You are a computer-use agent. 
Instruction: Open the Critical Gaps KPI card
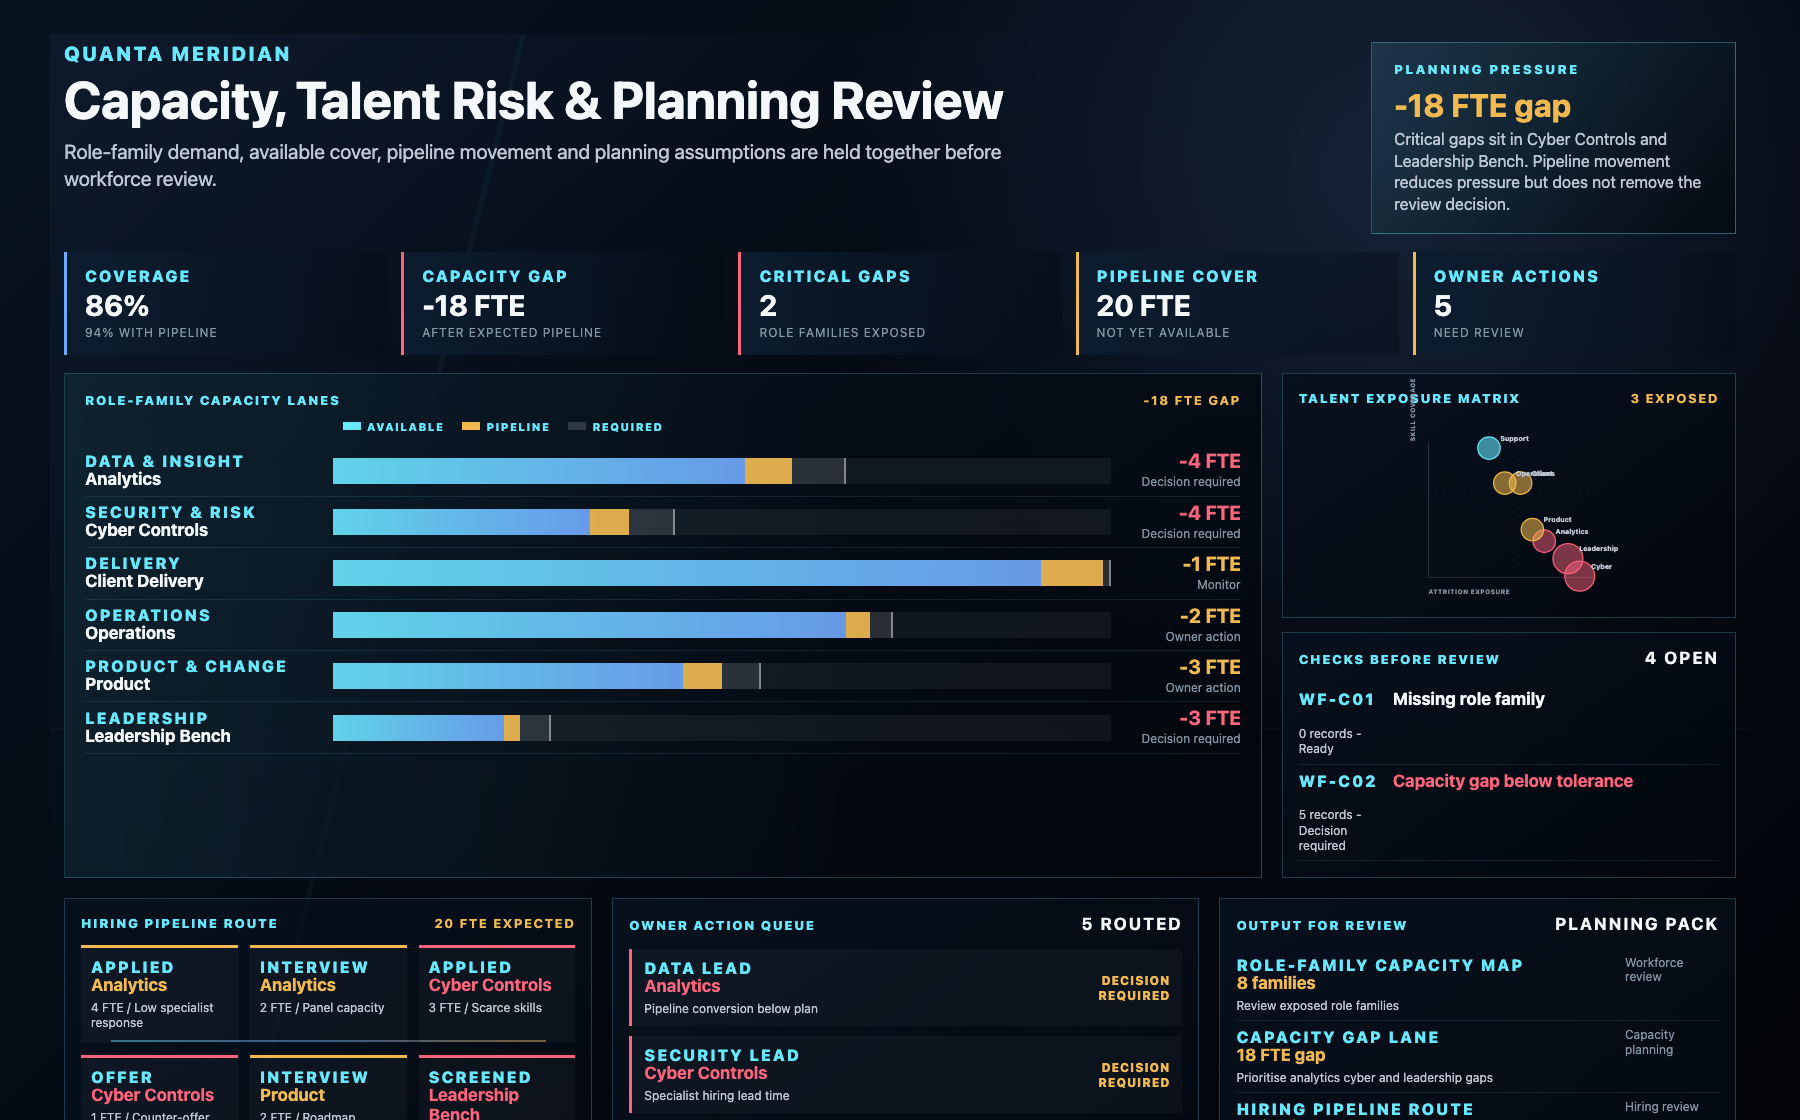pyautogui.click(x=899, y=303)
